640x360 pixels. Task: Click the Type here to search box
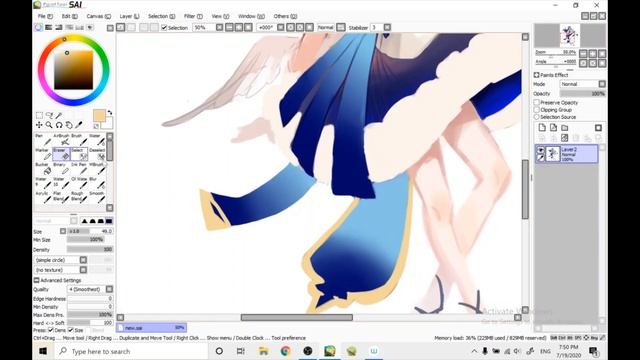pyautogui.click(x=131, y=351)
